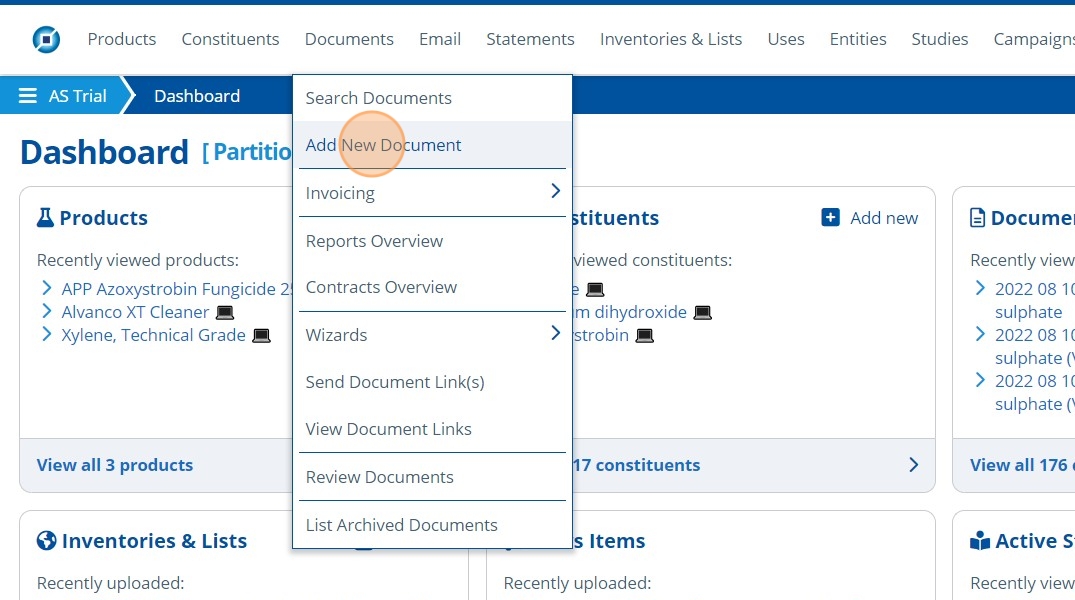Select Wizards menu entry
Screen dimensions: 1075x600
(433, 335)
